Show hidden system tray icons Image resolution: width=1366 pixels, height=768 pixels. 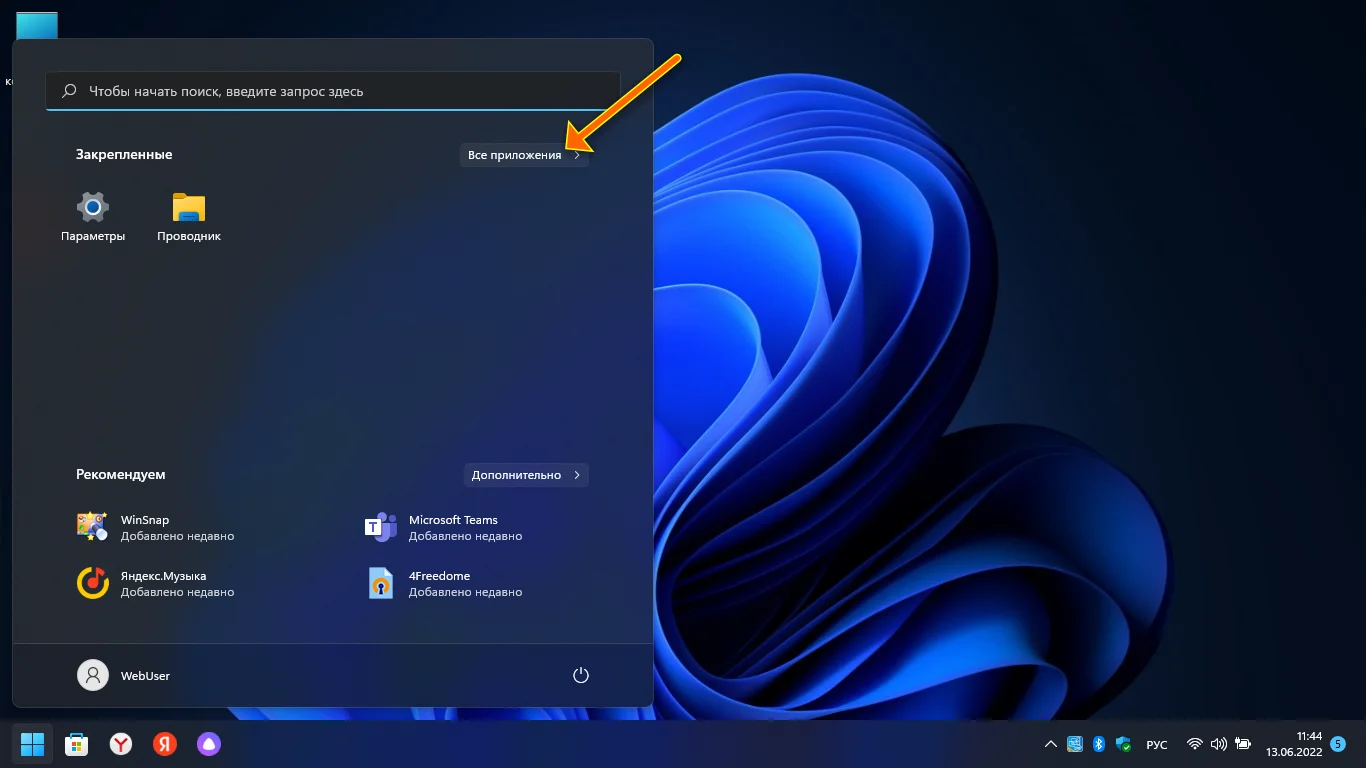coord(1050,744)
